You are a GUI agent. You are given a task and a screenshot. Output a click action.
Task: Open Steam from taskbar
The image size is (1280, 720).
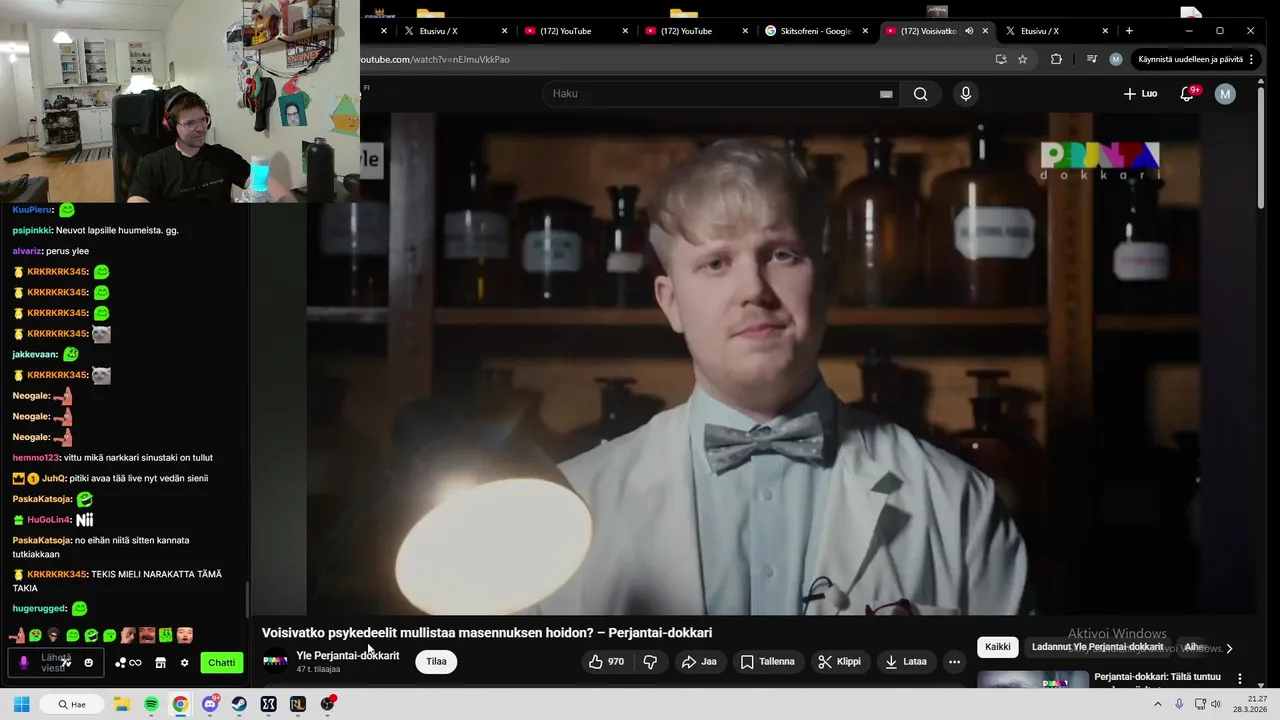[x=239, y=704]
